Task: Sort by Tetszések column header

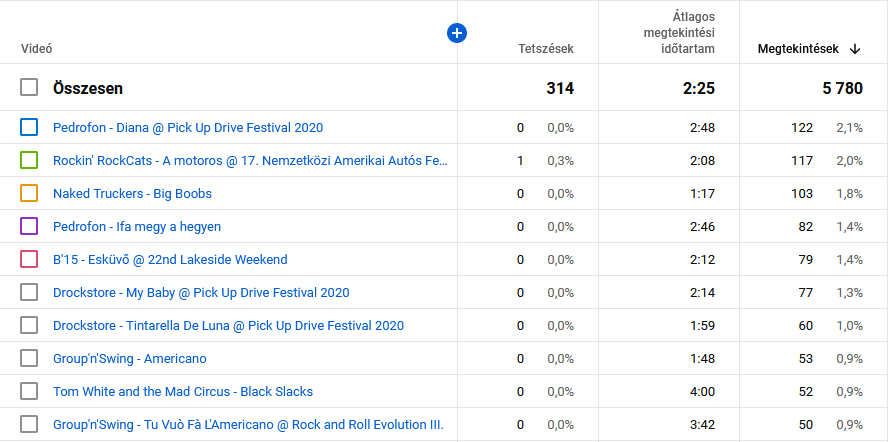Action: [545, 48]
